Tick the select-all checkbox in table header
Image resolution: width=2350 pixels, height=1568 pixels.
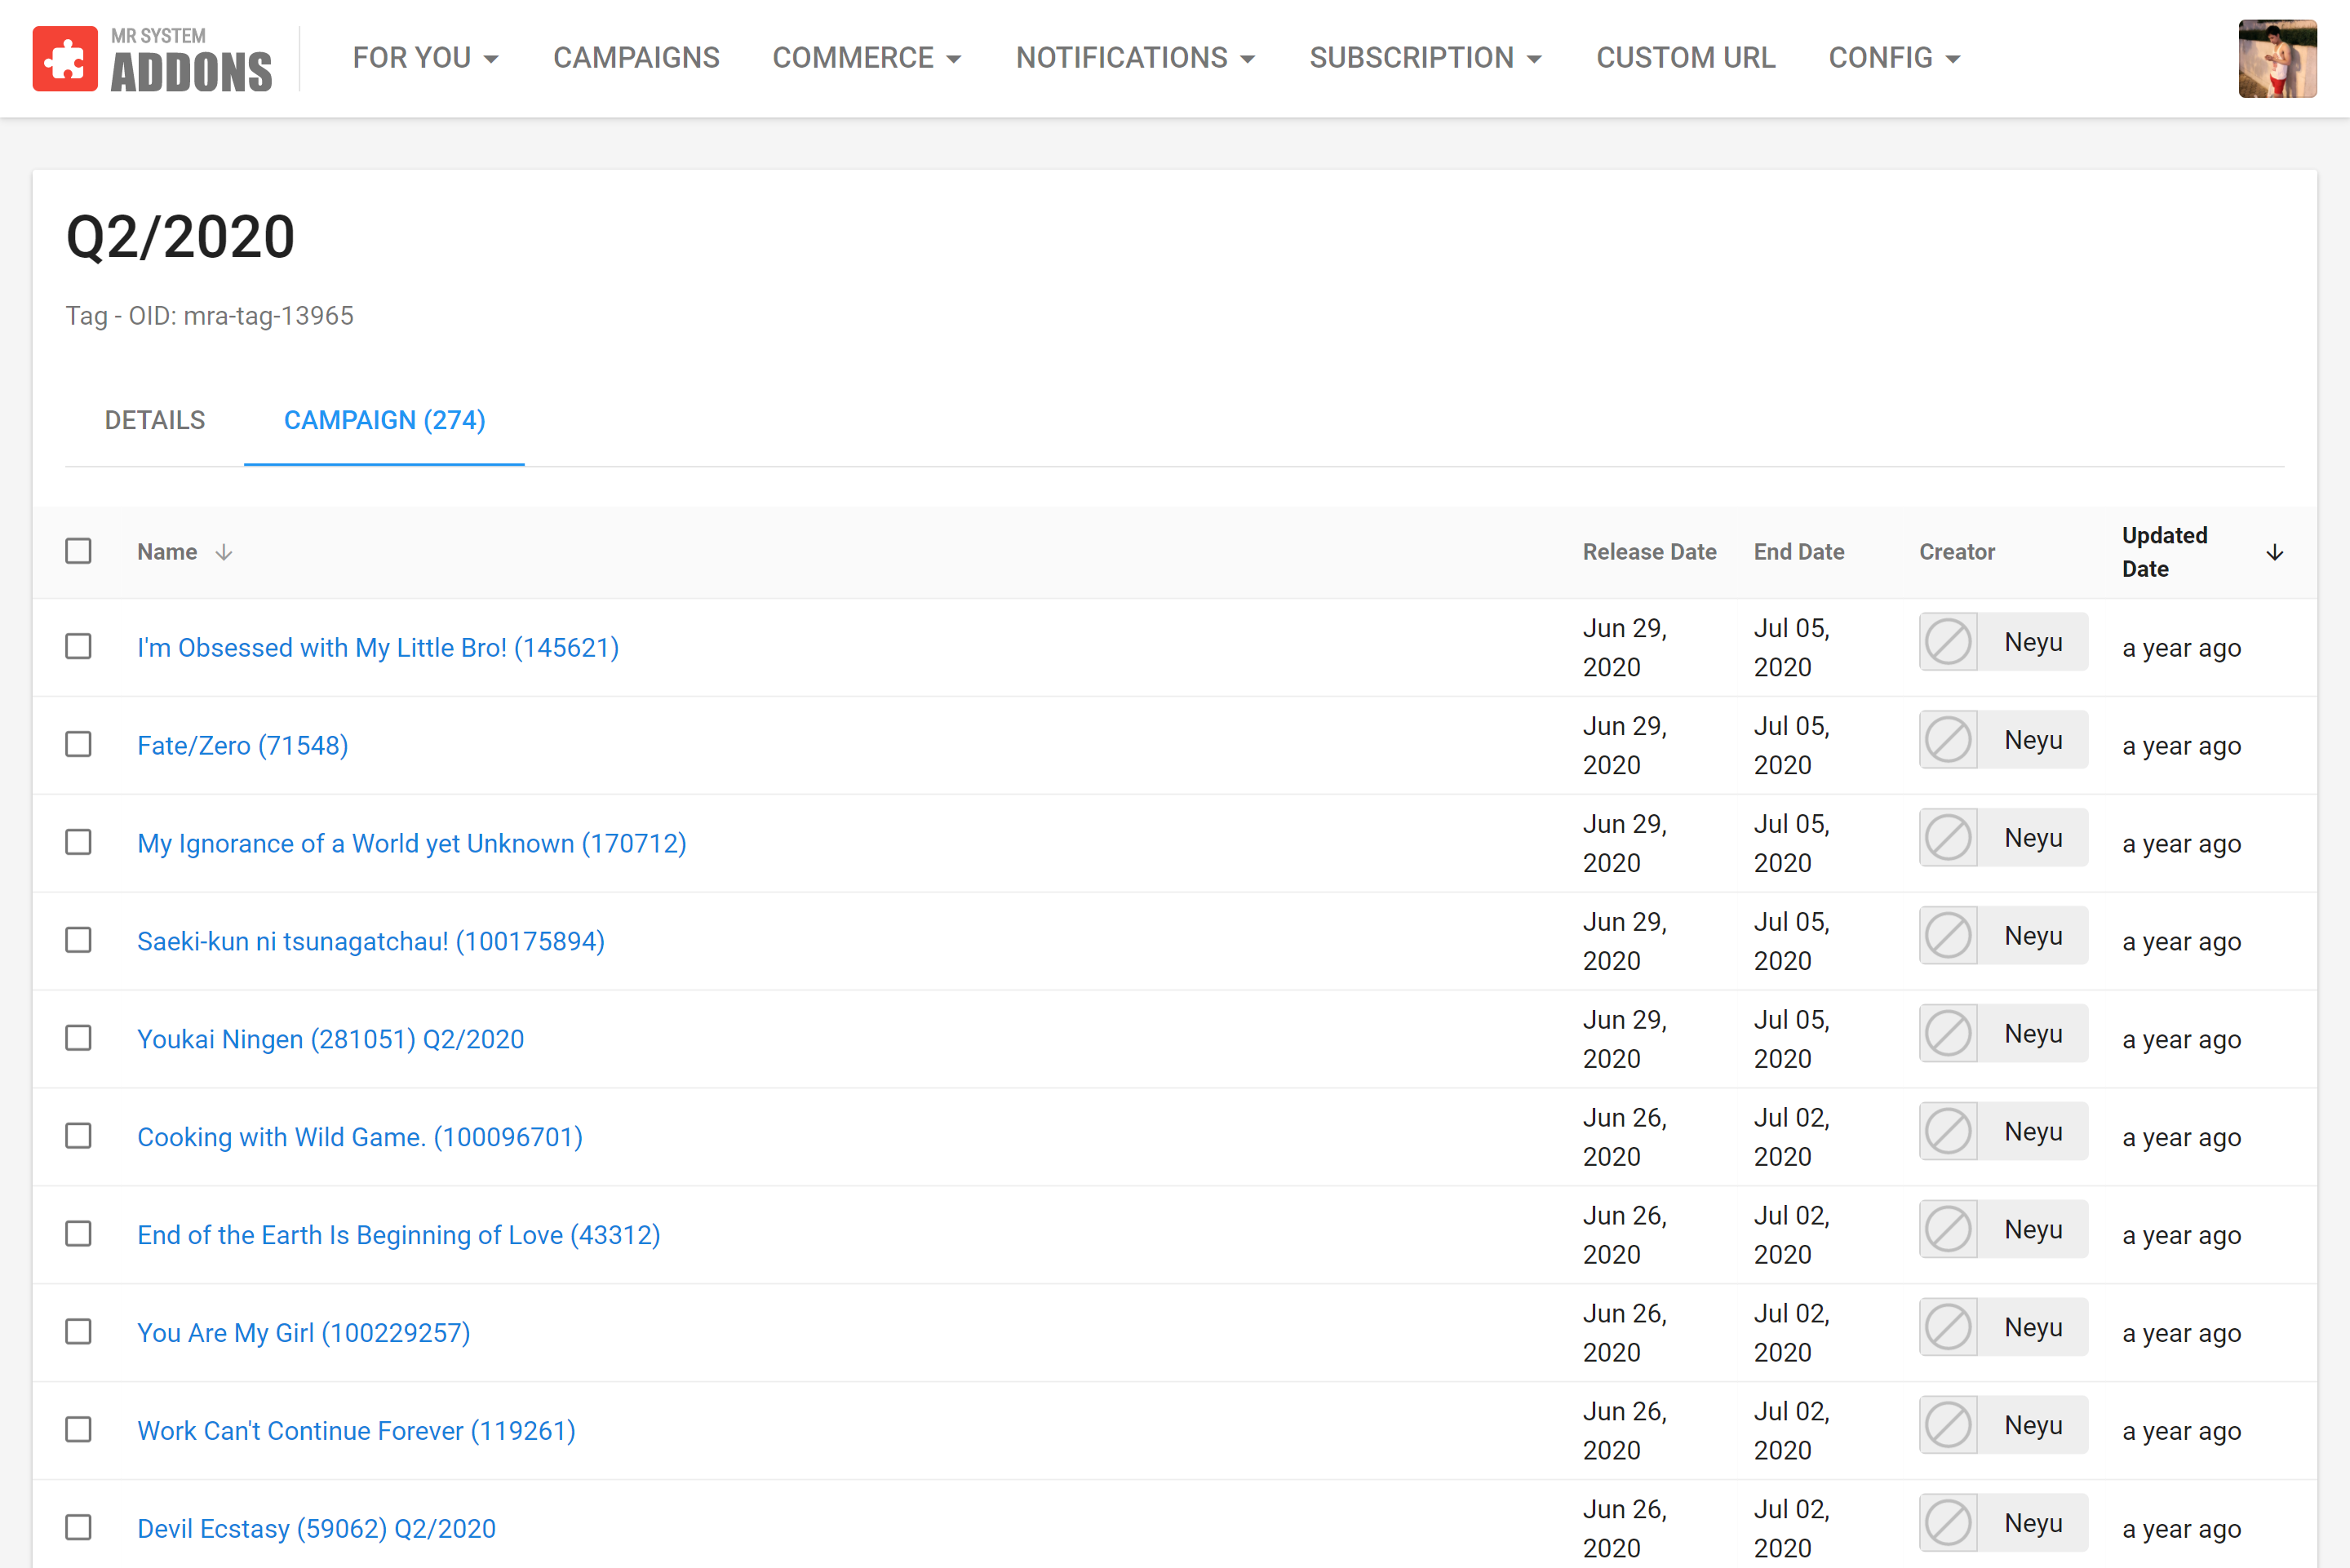[78, 551]
